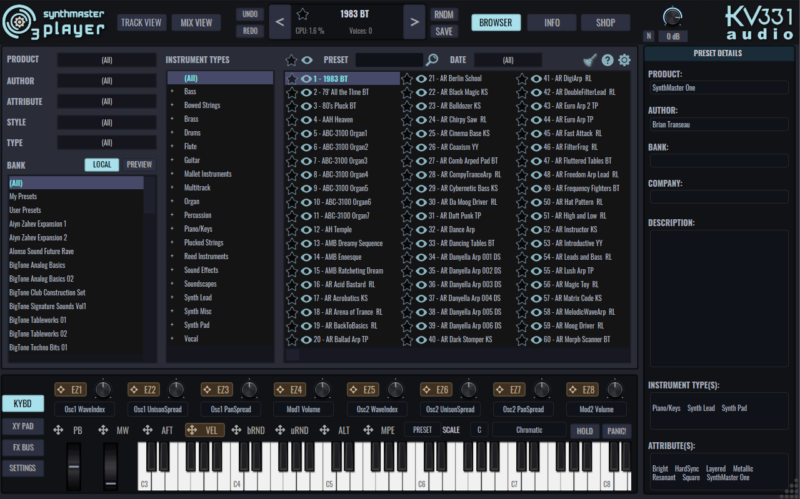Image resolution: width=800 pixels, height=499 pixels.
Task: Switch to the INFO tab
Action: [x=551, y=22]
